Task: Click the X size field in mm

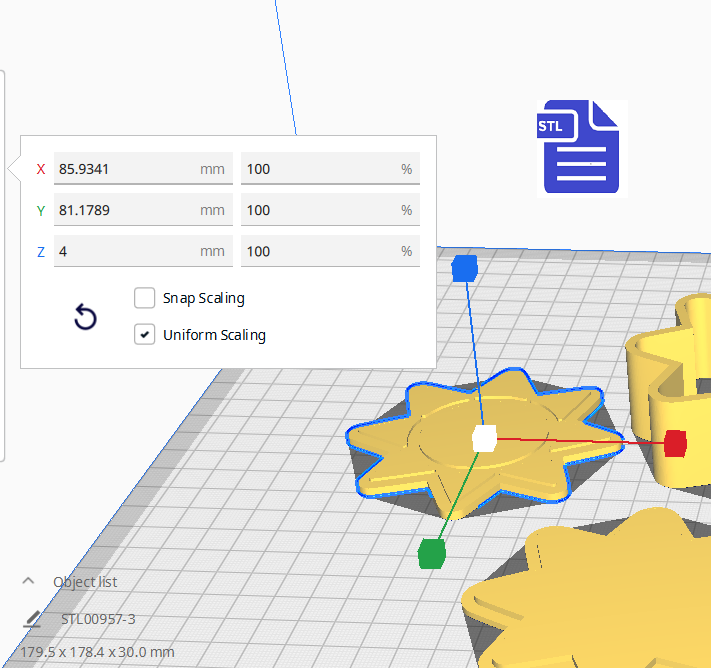Action: click(x=127, y=169)
